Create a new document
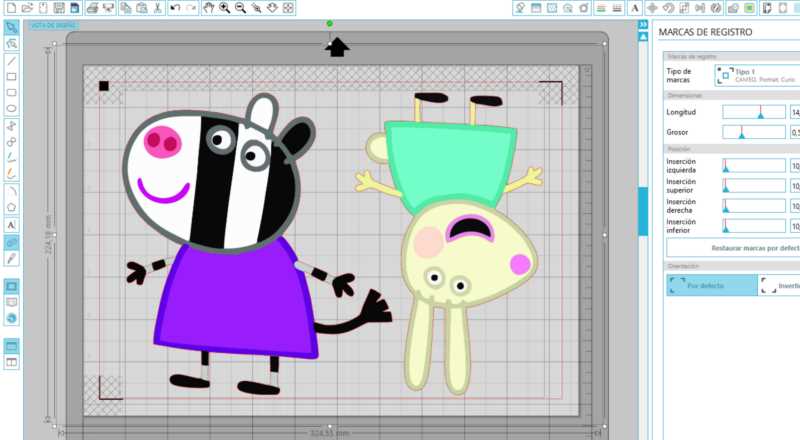The image size is (800, 440). [11, 8]
